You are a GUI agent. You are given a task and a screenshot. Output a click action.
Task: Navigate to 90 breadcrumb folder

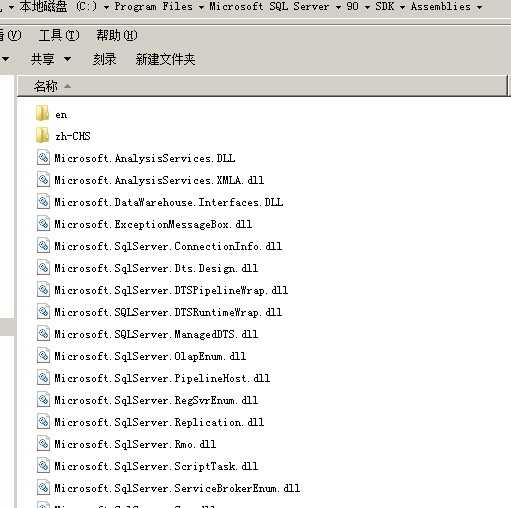pyautogui.click(x=353, y=6)
